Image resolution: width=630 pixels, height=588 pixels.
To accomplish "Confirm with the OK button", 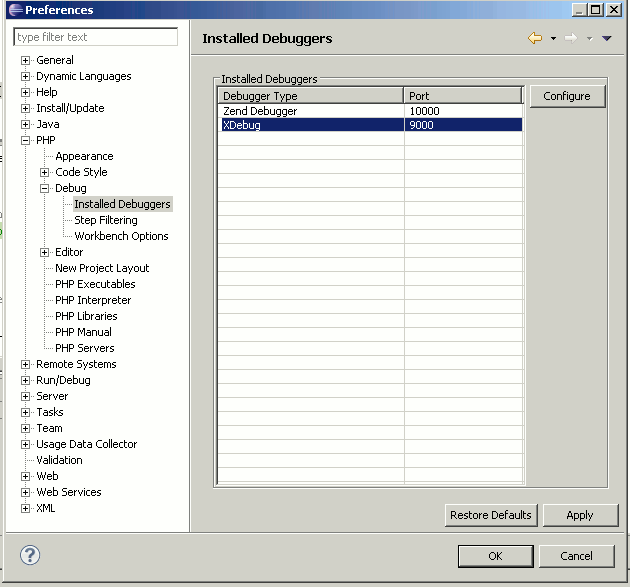I will pyautogui.click(x=495, y=556).
